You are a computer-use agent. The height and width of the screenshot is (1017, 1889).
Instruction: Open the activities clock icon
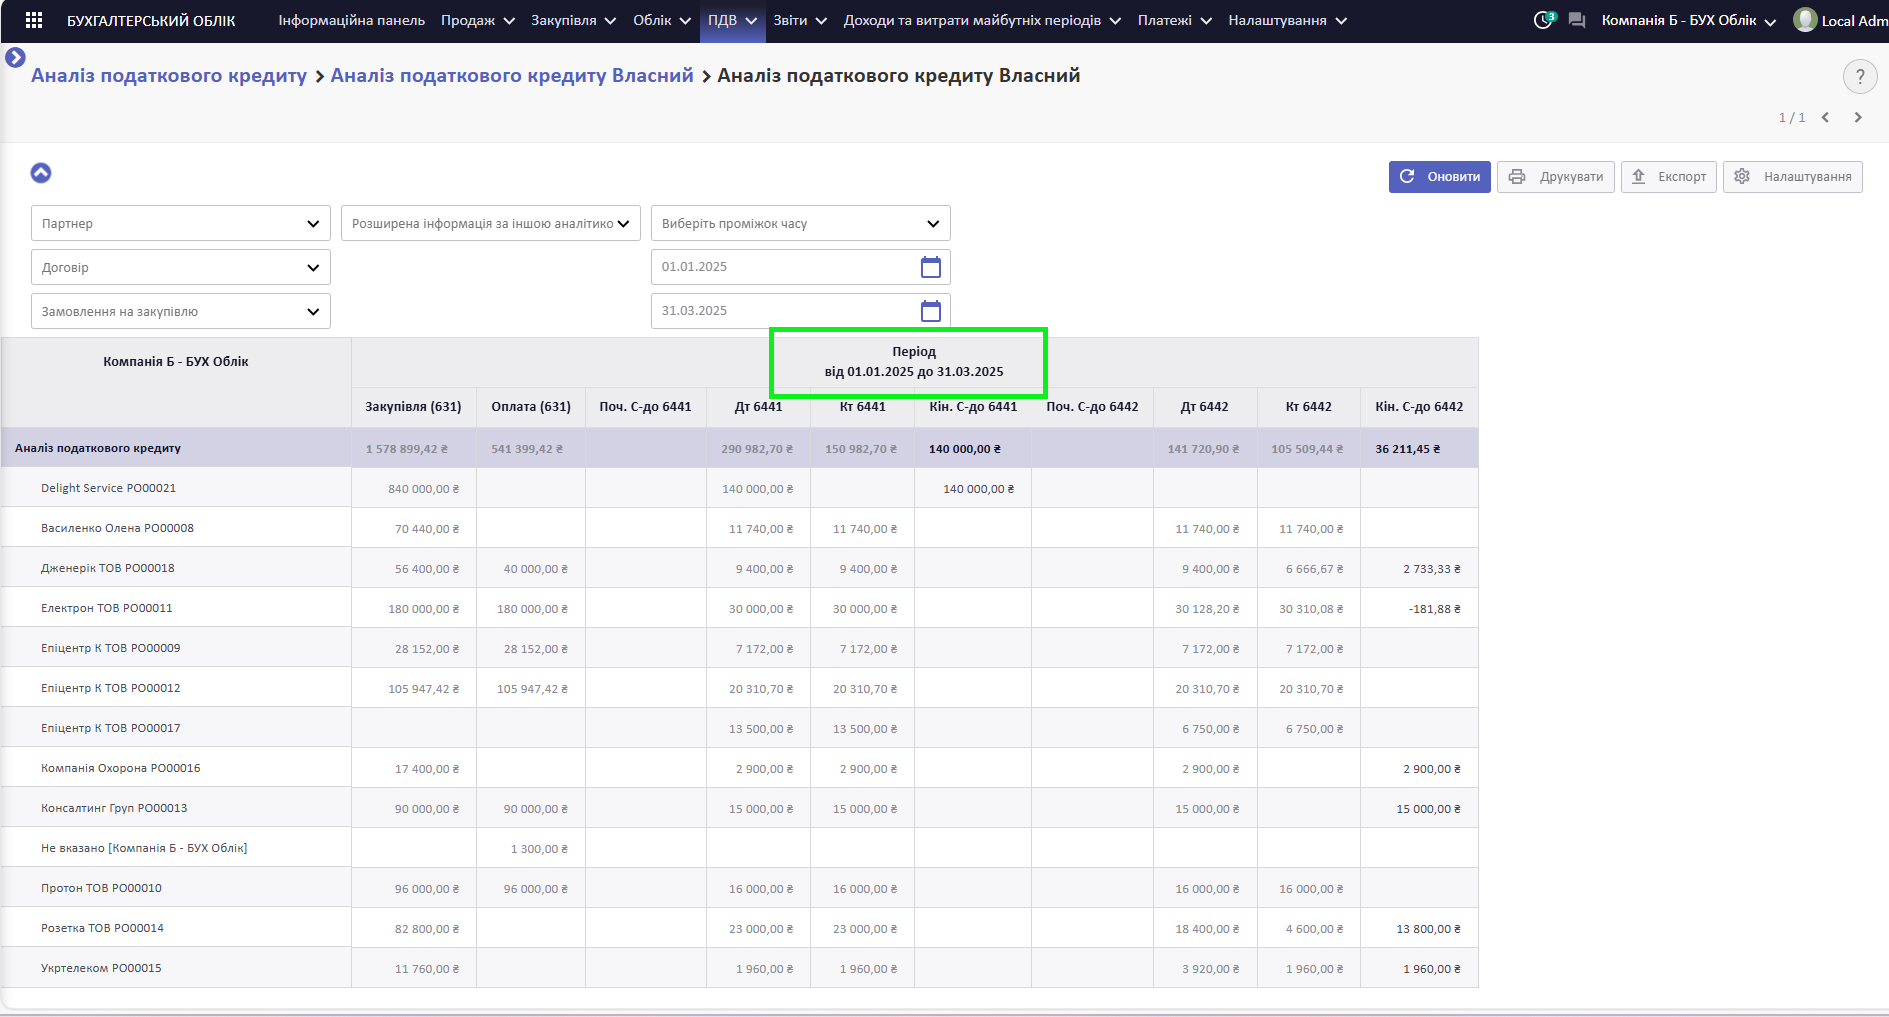click(x=1544, y=20)
